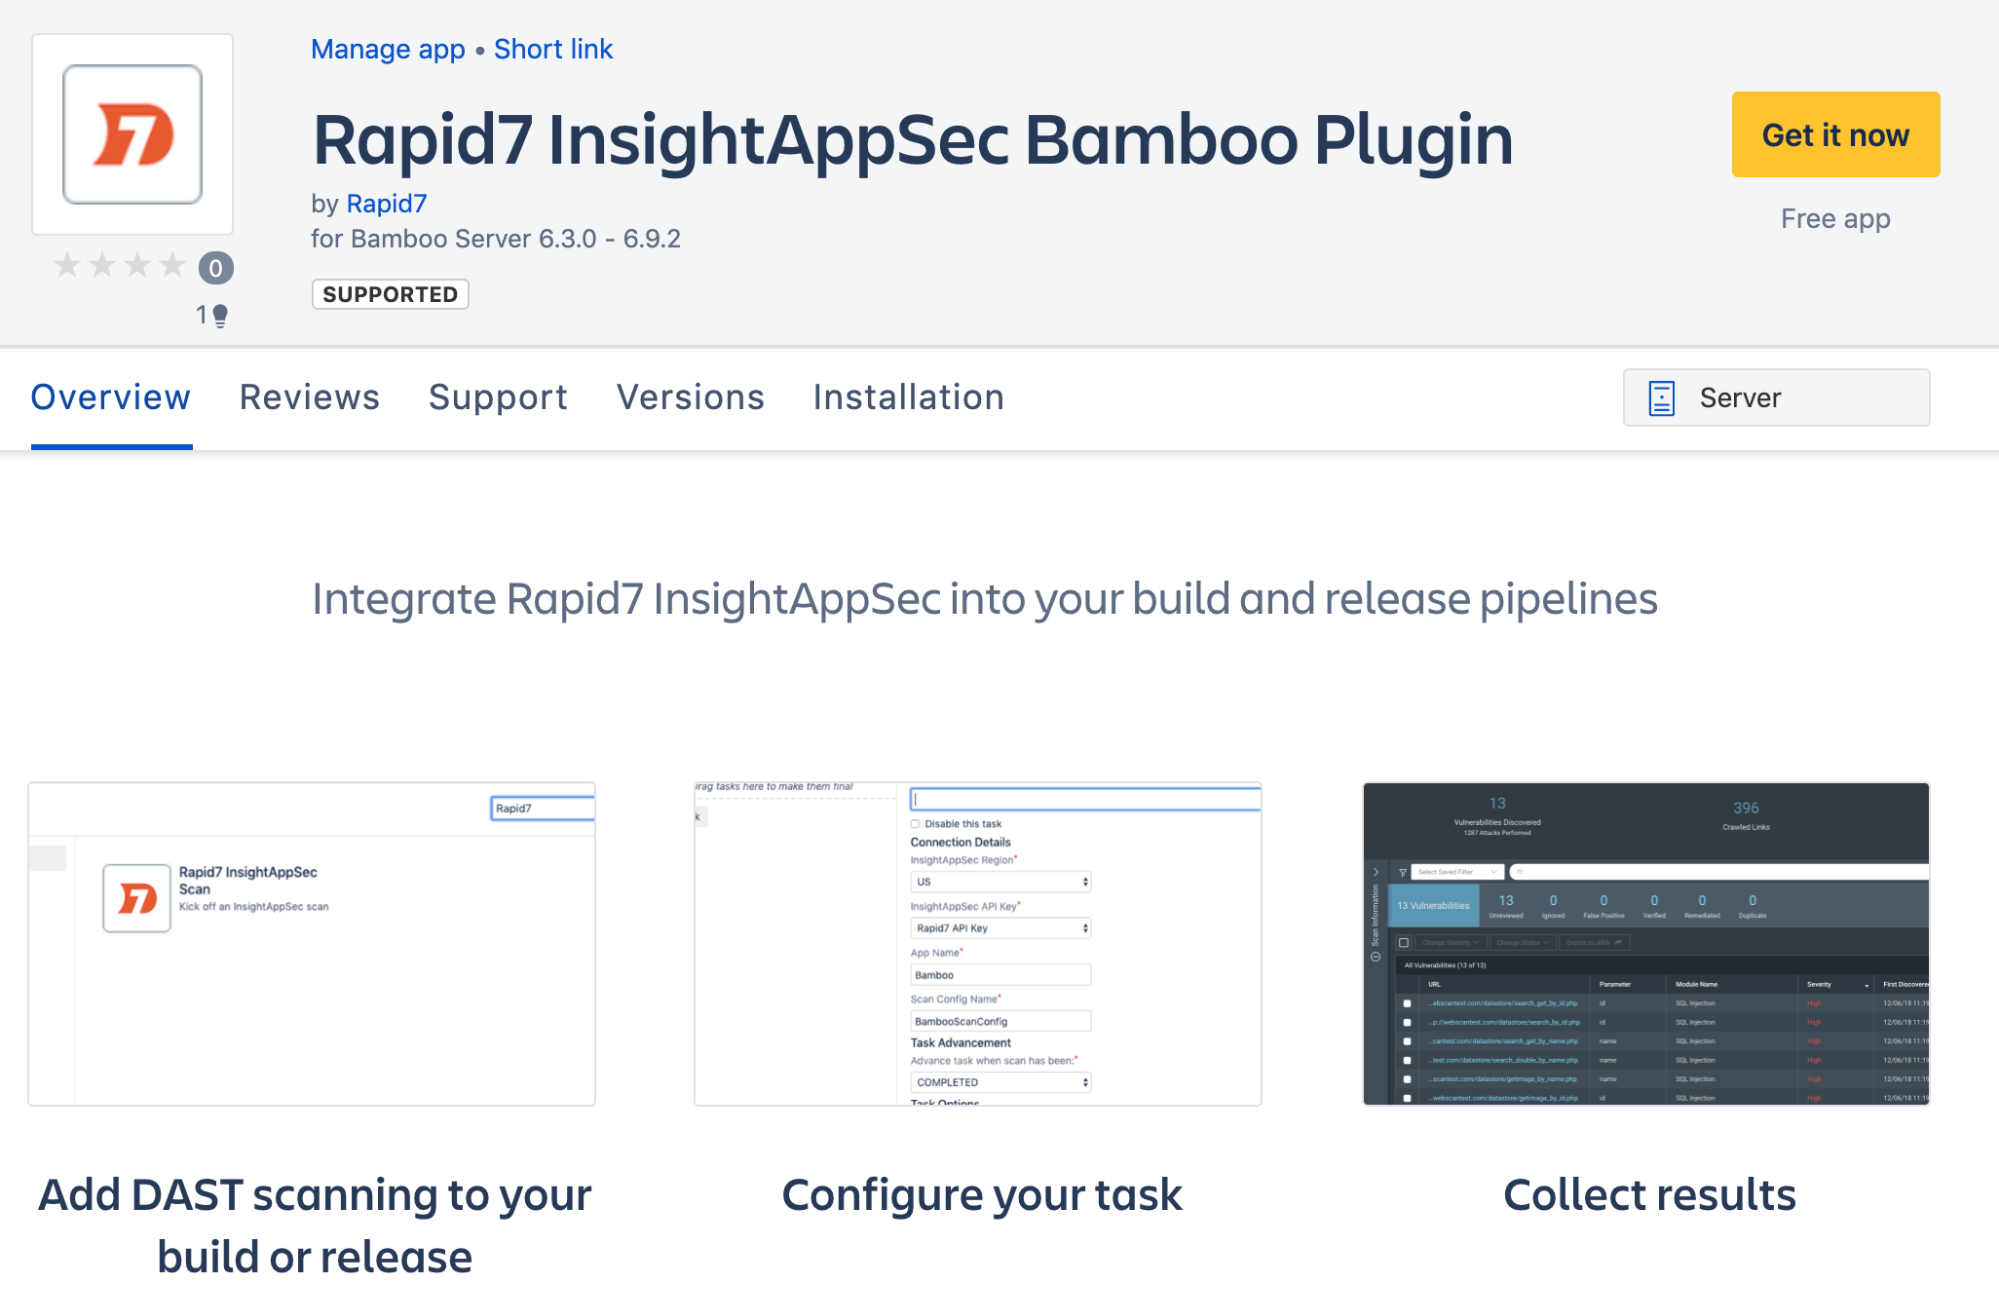Enlarge the Configure your task screenshot
This screenshot has height=1292, width=1999.
point(978,943)
